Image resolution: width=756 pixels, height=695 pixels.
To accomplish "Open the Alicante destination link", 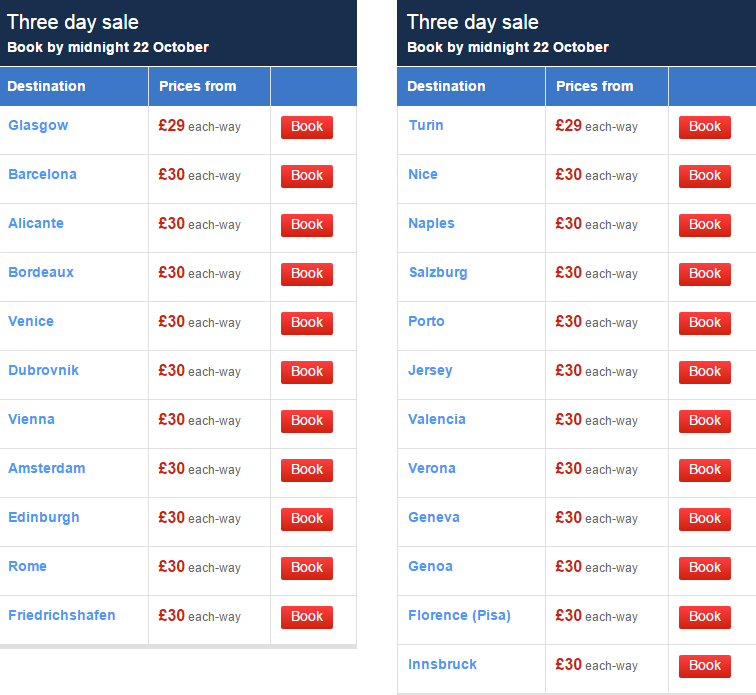I will 36,223.
